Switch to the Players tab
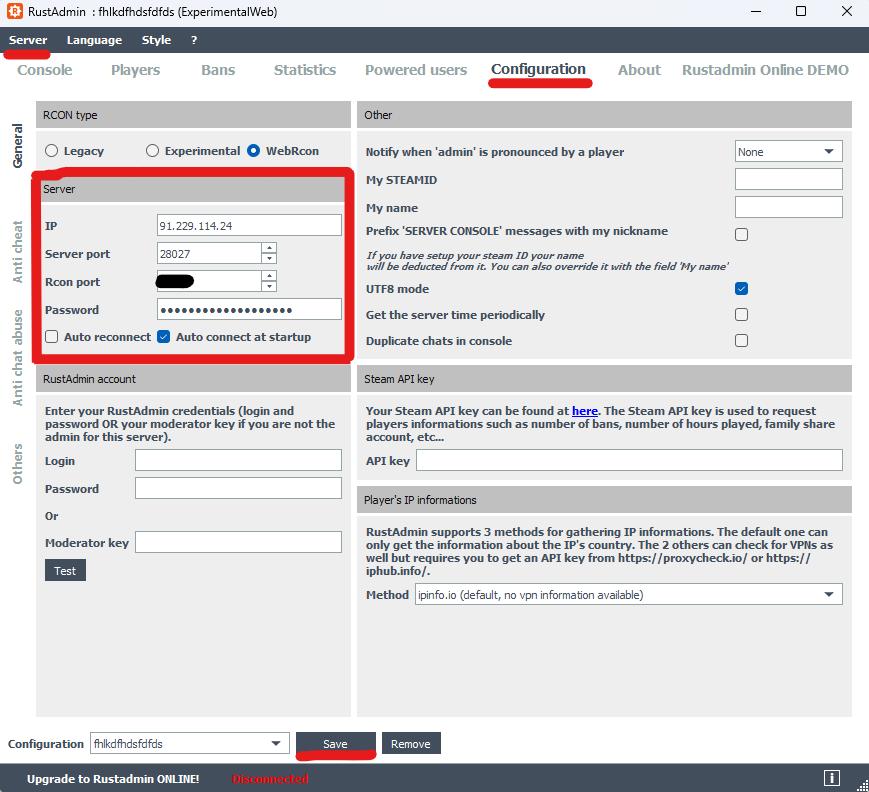The height and width of the screenshot is (792, 869). [135, 70]
